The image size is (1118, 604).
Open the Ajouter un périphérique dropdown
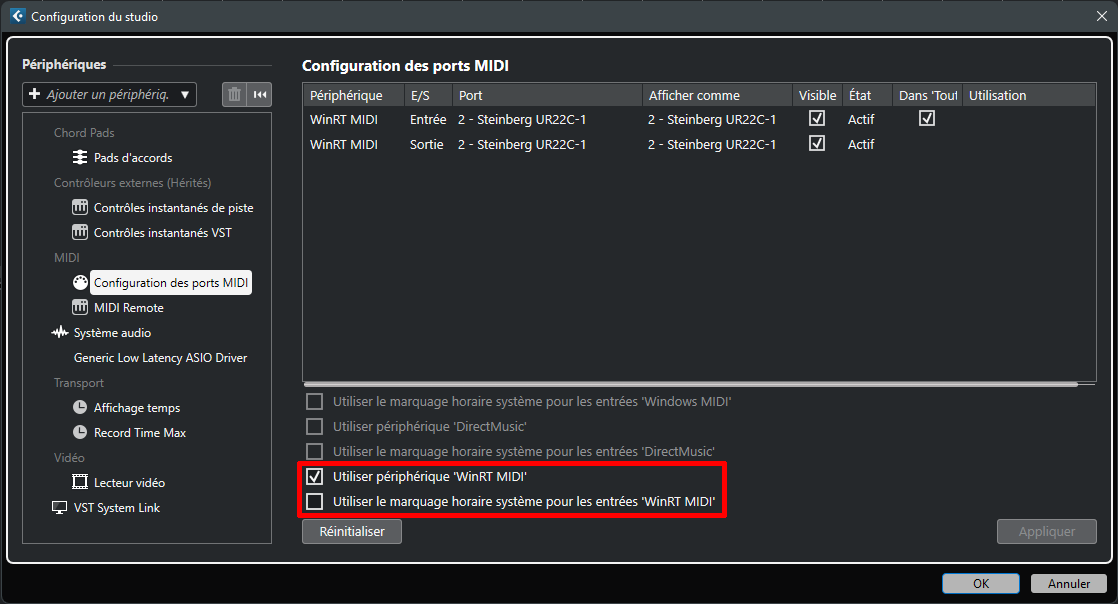[110, 94]
